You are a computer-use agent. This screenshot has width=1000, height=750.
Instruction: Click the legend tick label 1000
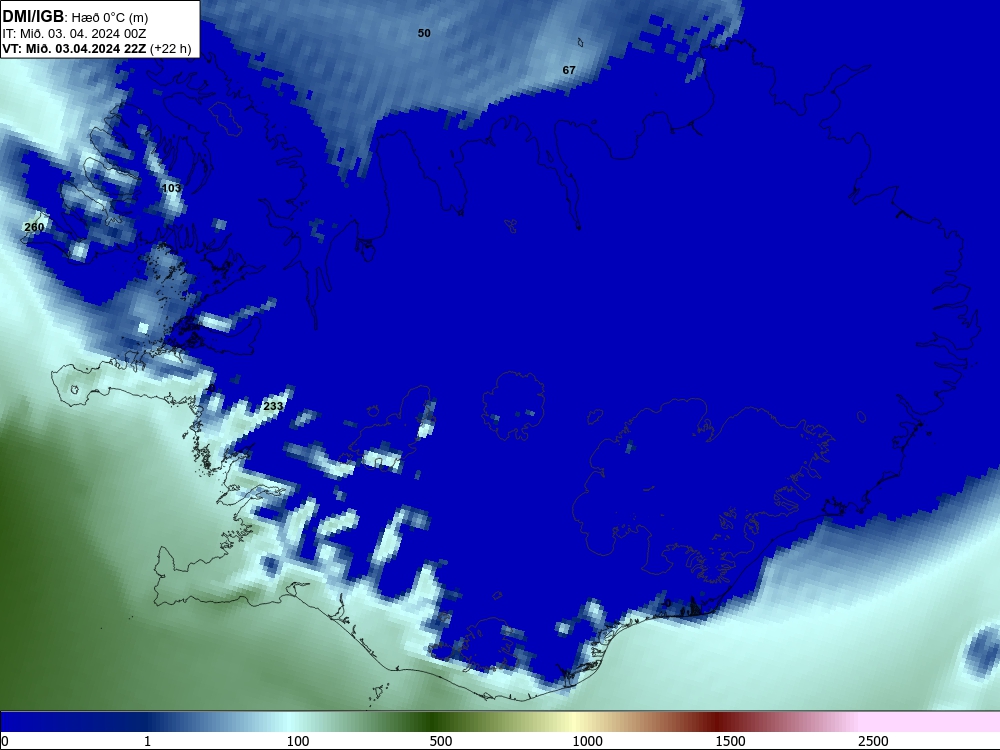click(x=587, y=741)
